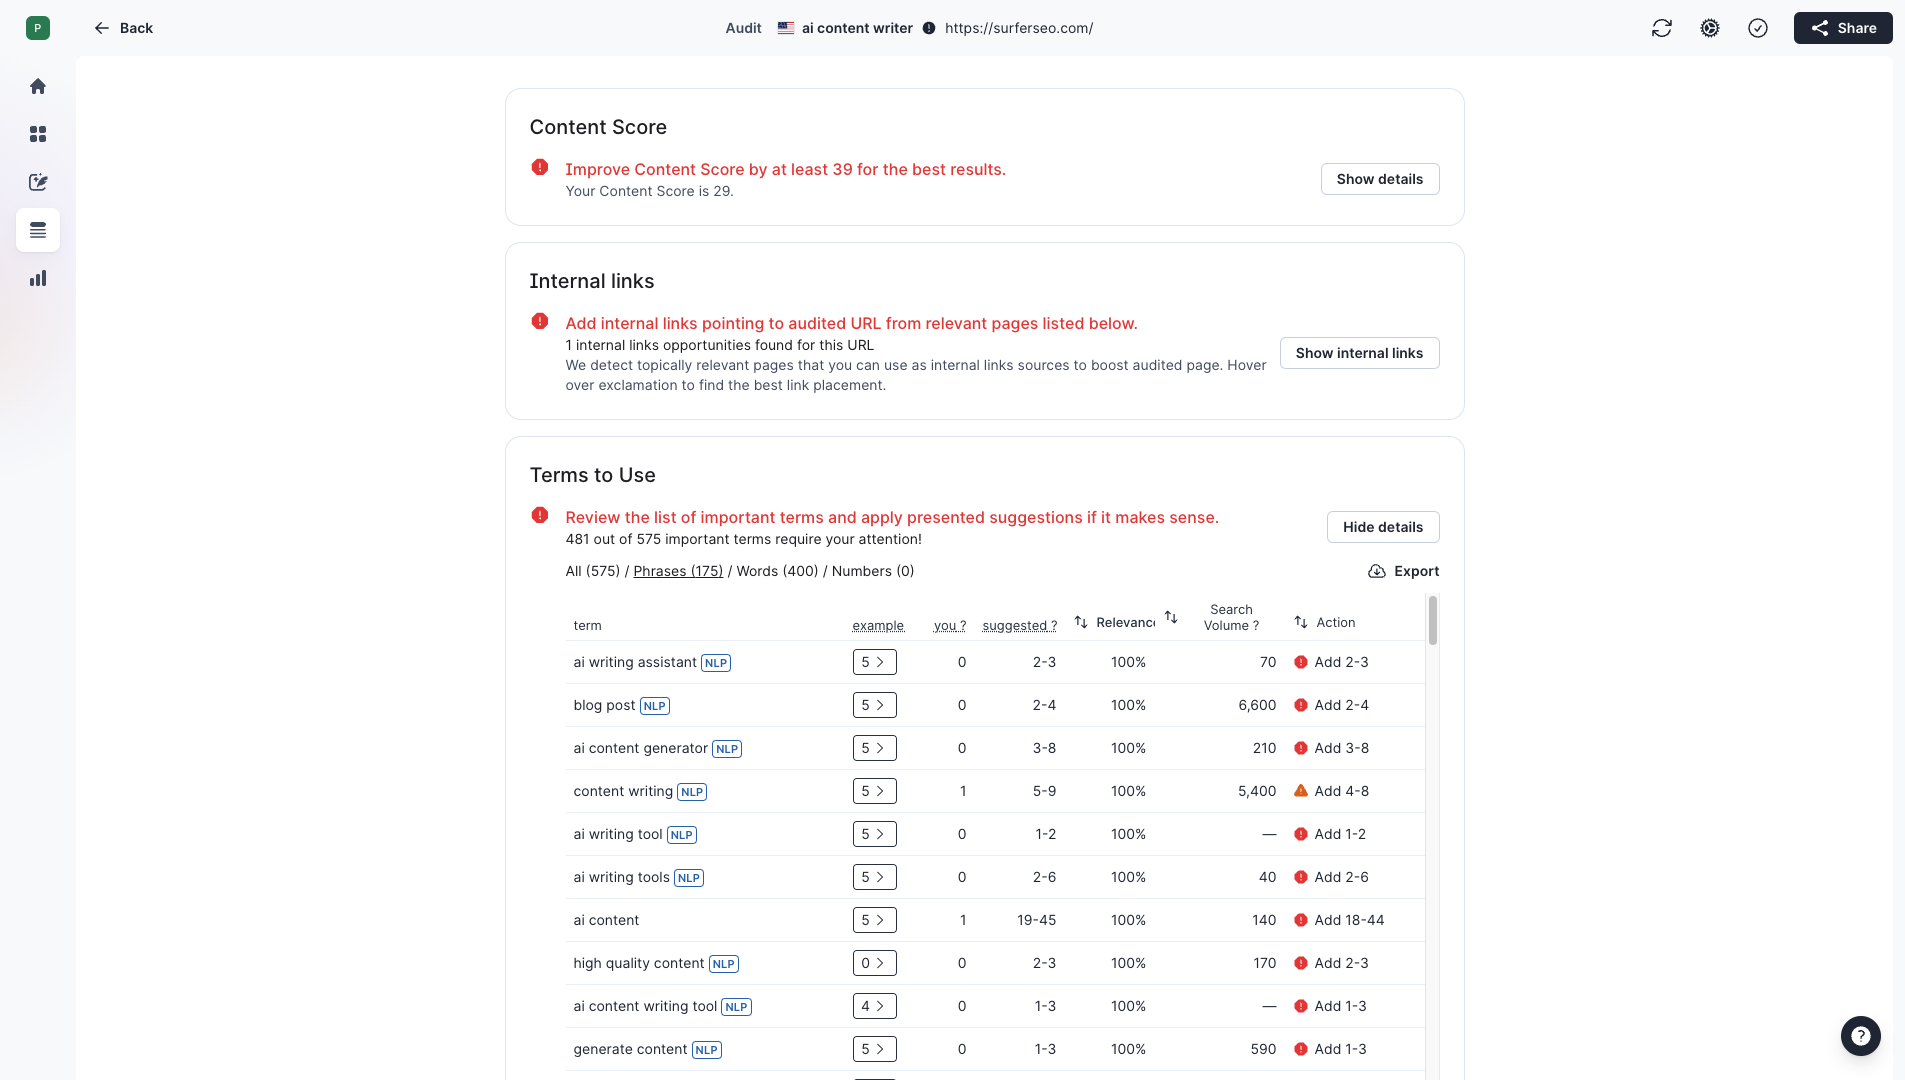This screenshot has height=1080, width=1905.
Task: Switch to the Words (400) filter
Action: click(x=776, y=571)
